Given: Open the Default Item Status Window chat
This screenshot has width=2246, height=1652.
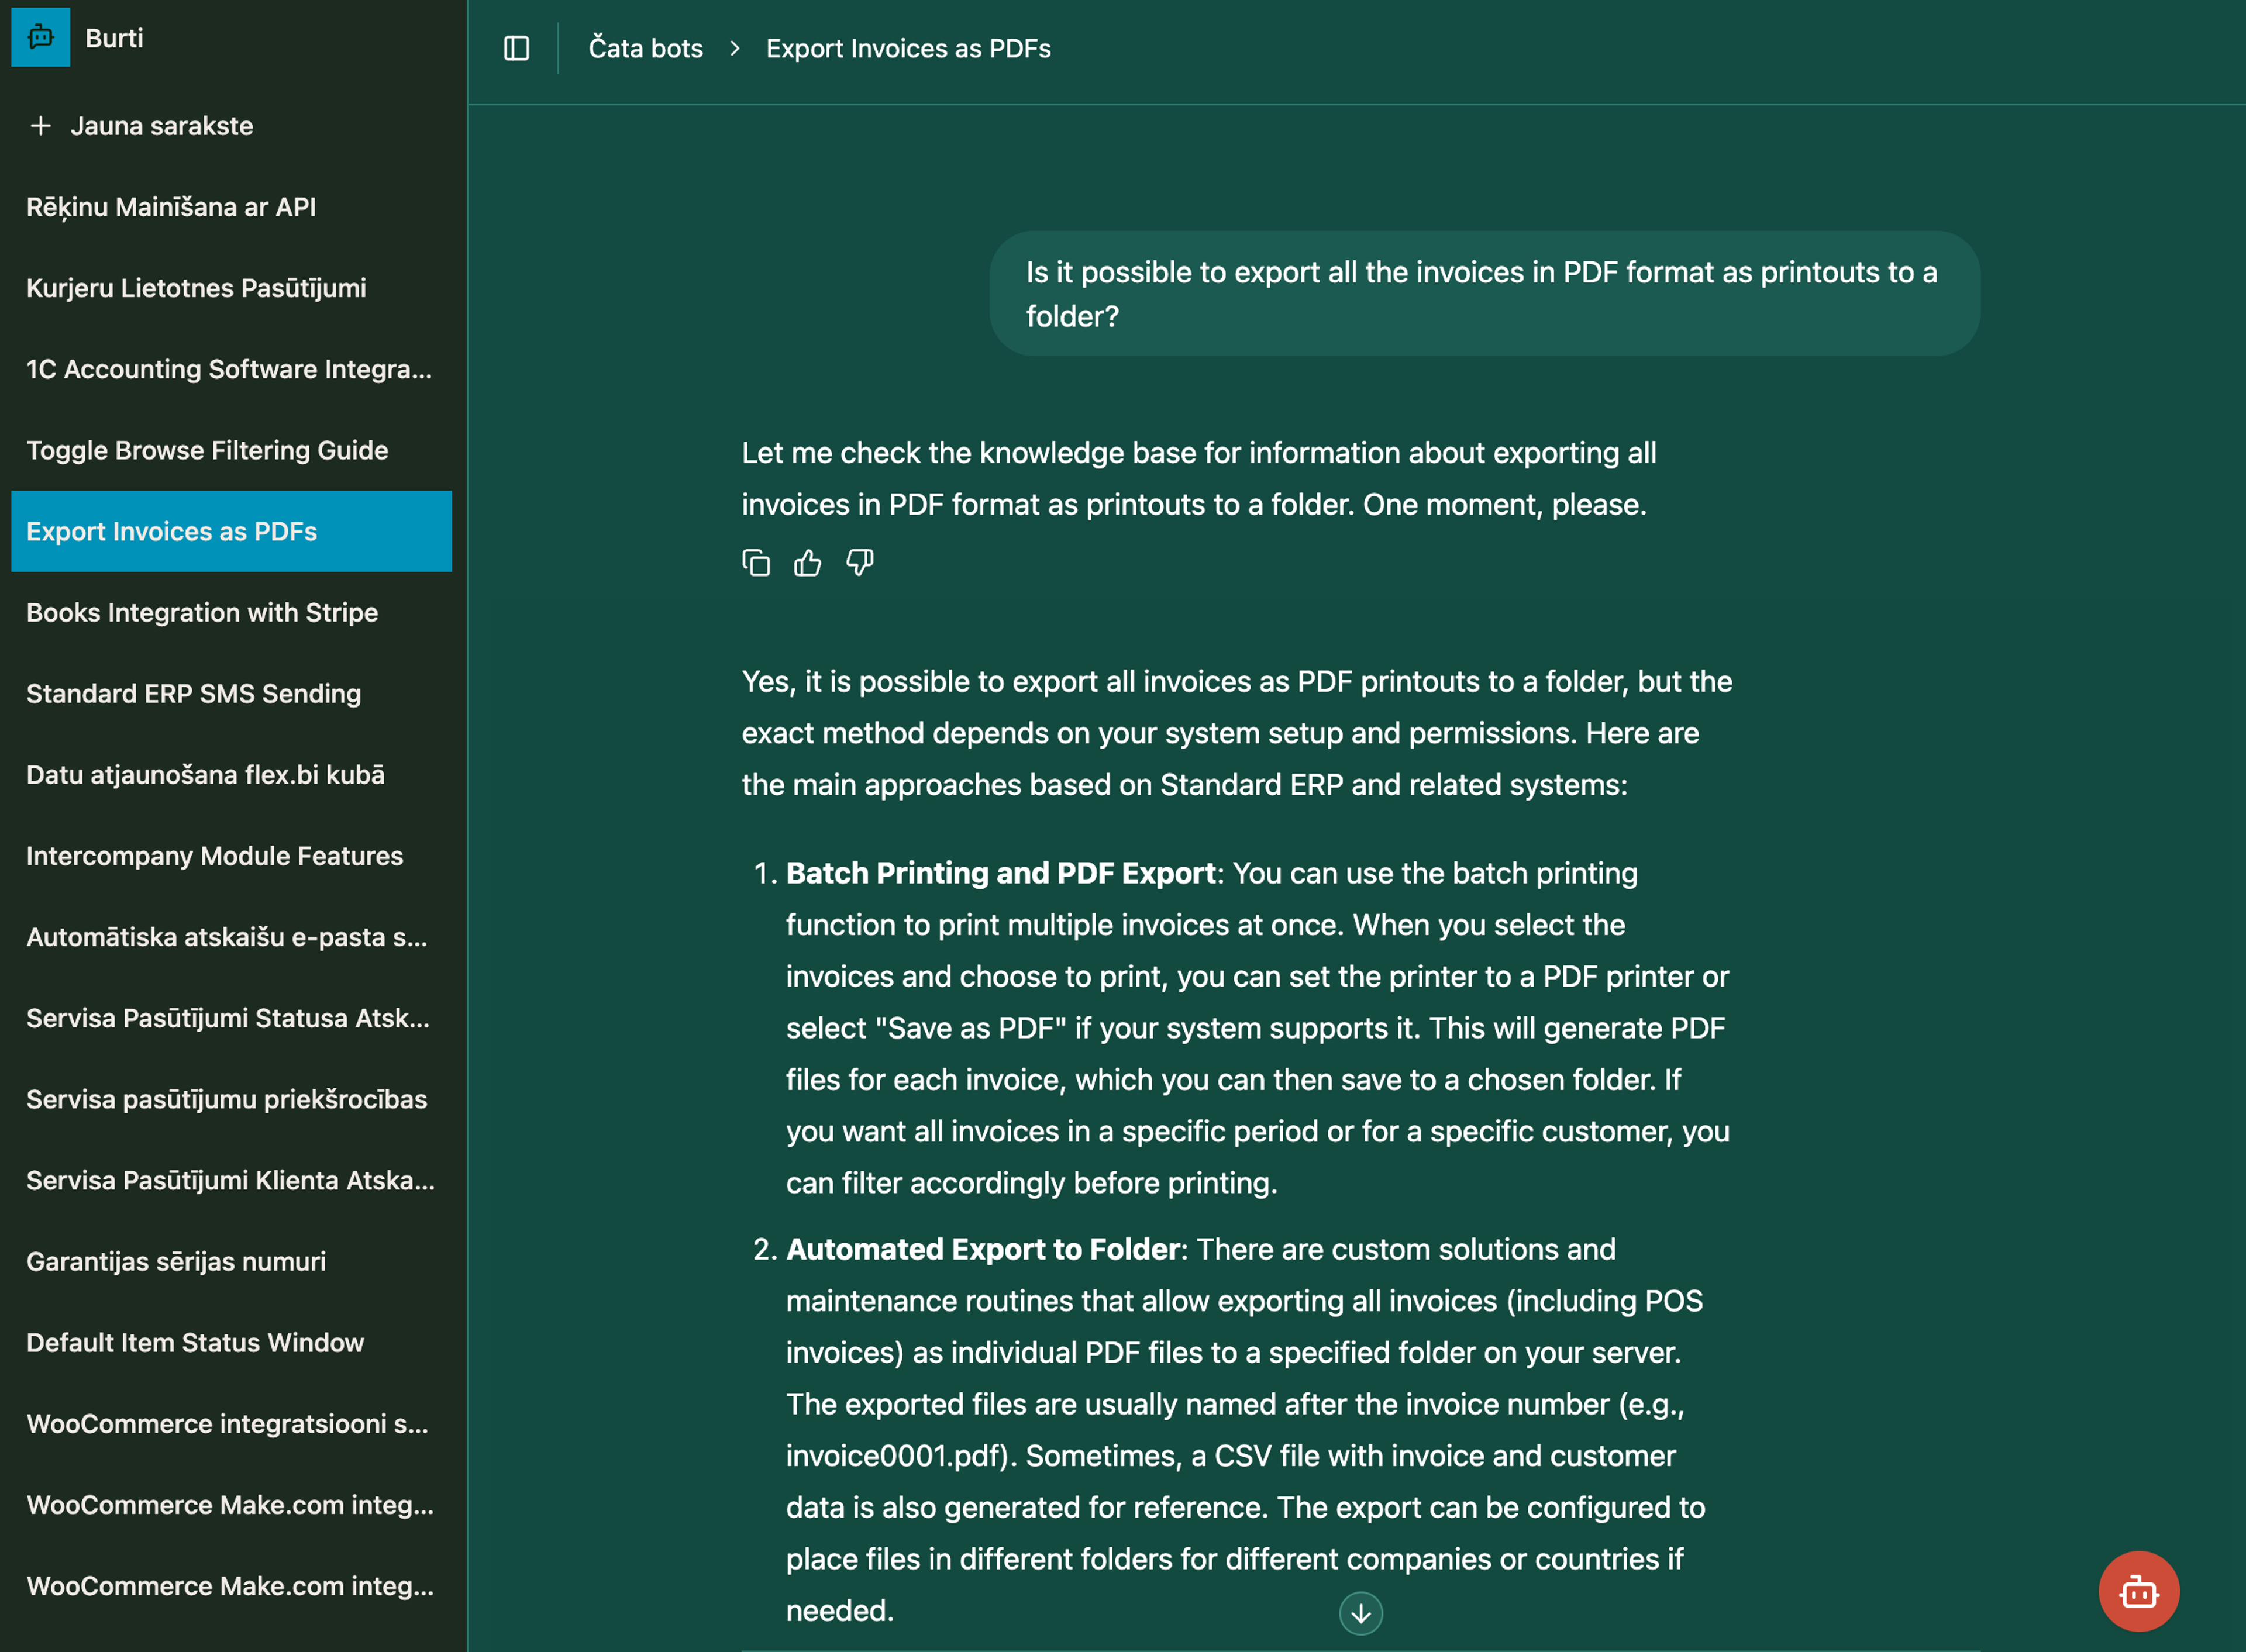Looking at the screenshot, I should (231, 1342).
